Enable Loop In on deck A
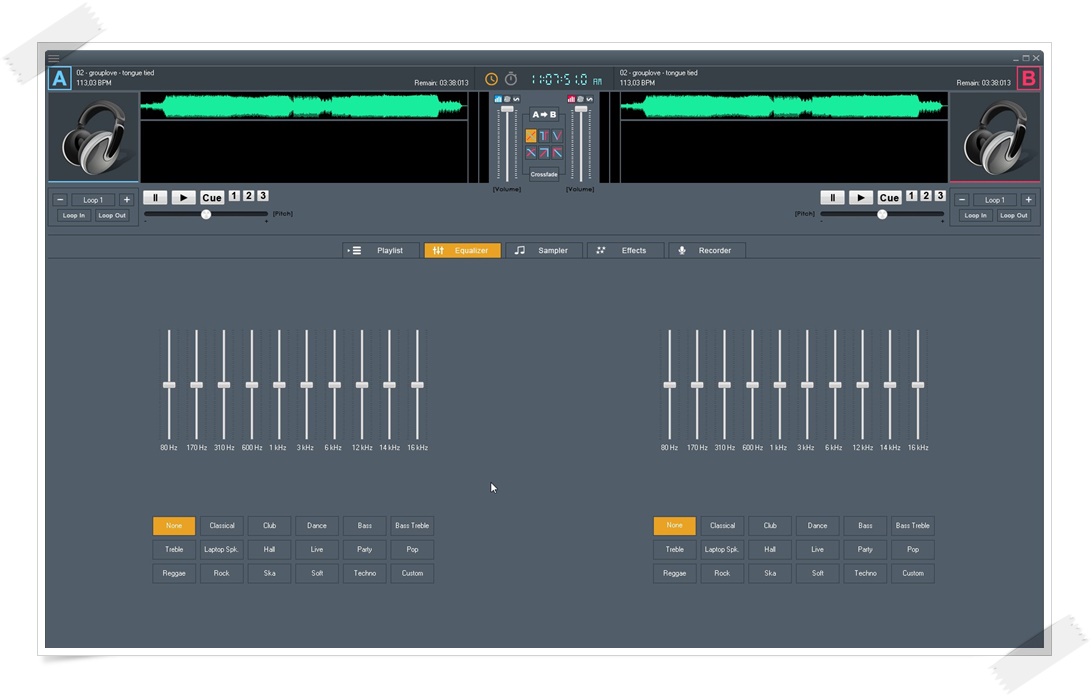This screenshot has height=696, width=1092. tap(72, 214)
